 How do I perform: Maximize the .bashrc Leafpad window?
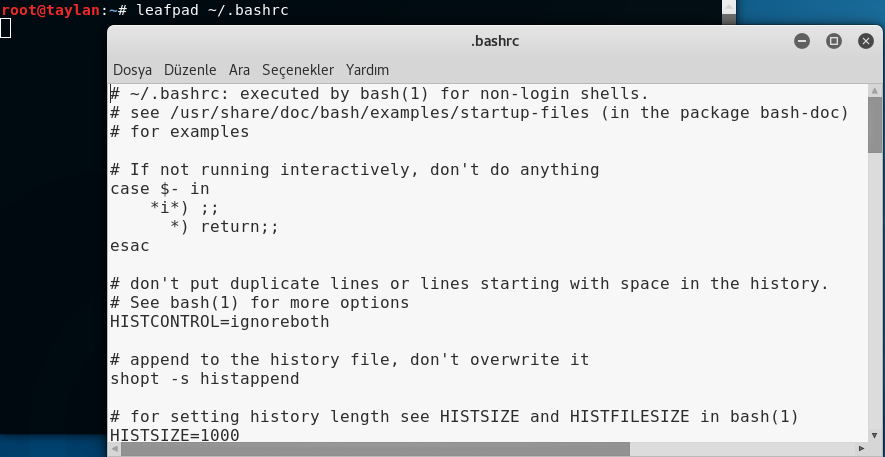pos(834,41)
